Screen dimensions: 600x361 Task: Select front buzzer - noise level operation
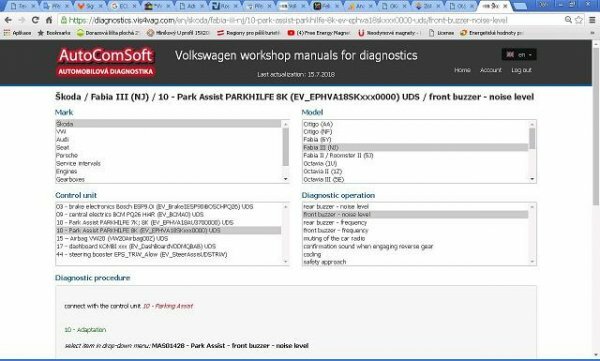pyautogui.click(x=415, y=214)
